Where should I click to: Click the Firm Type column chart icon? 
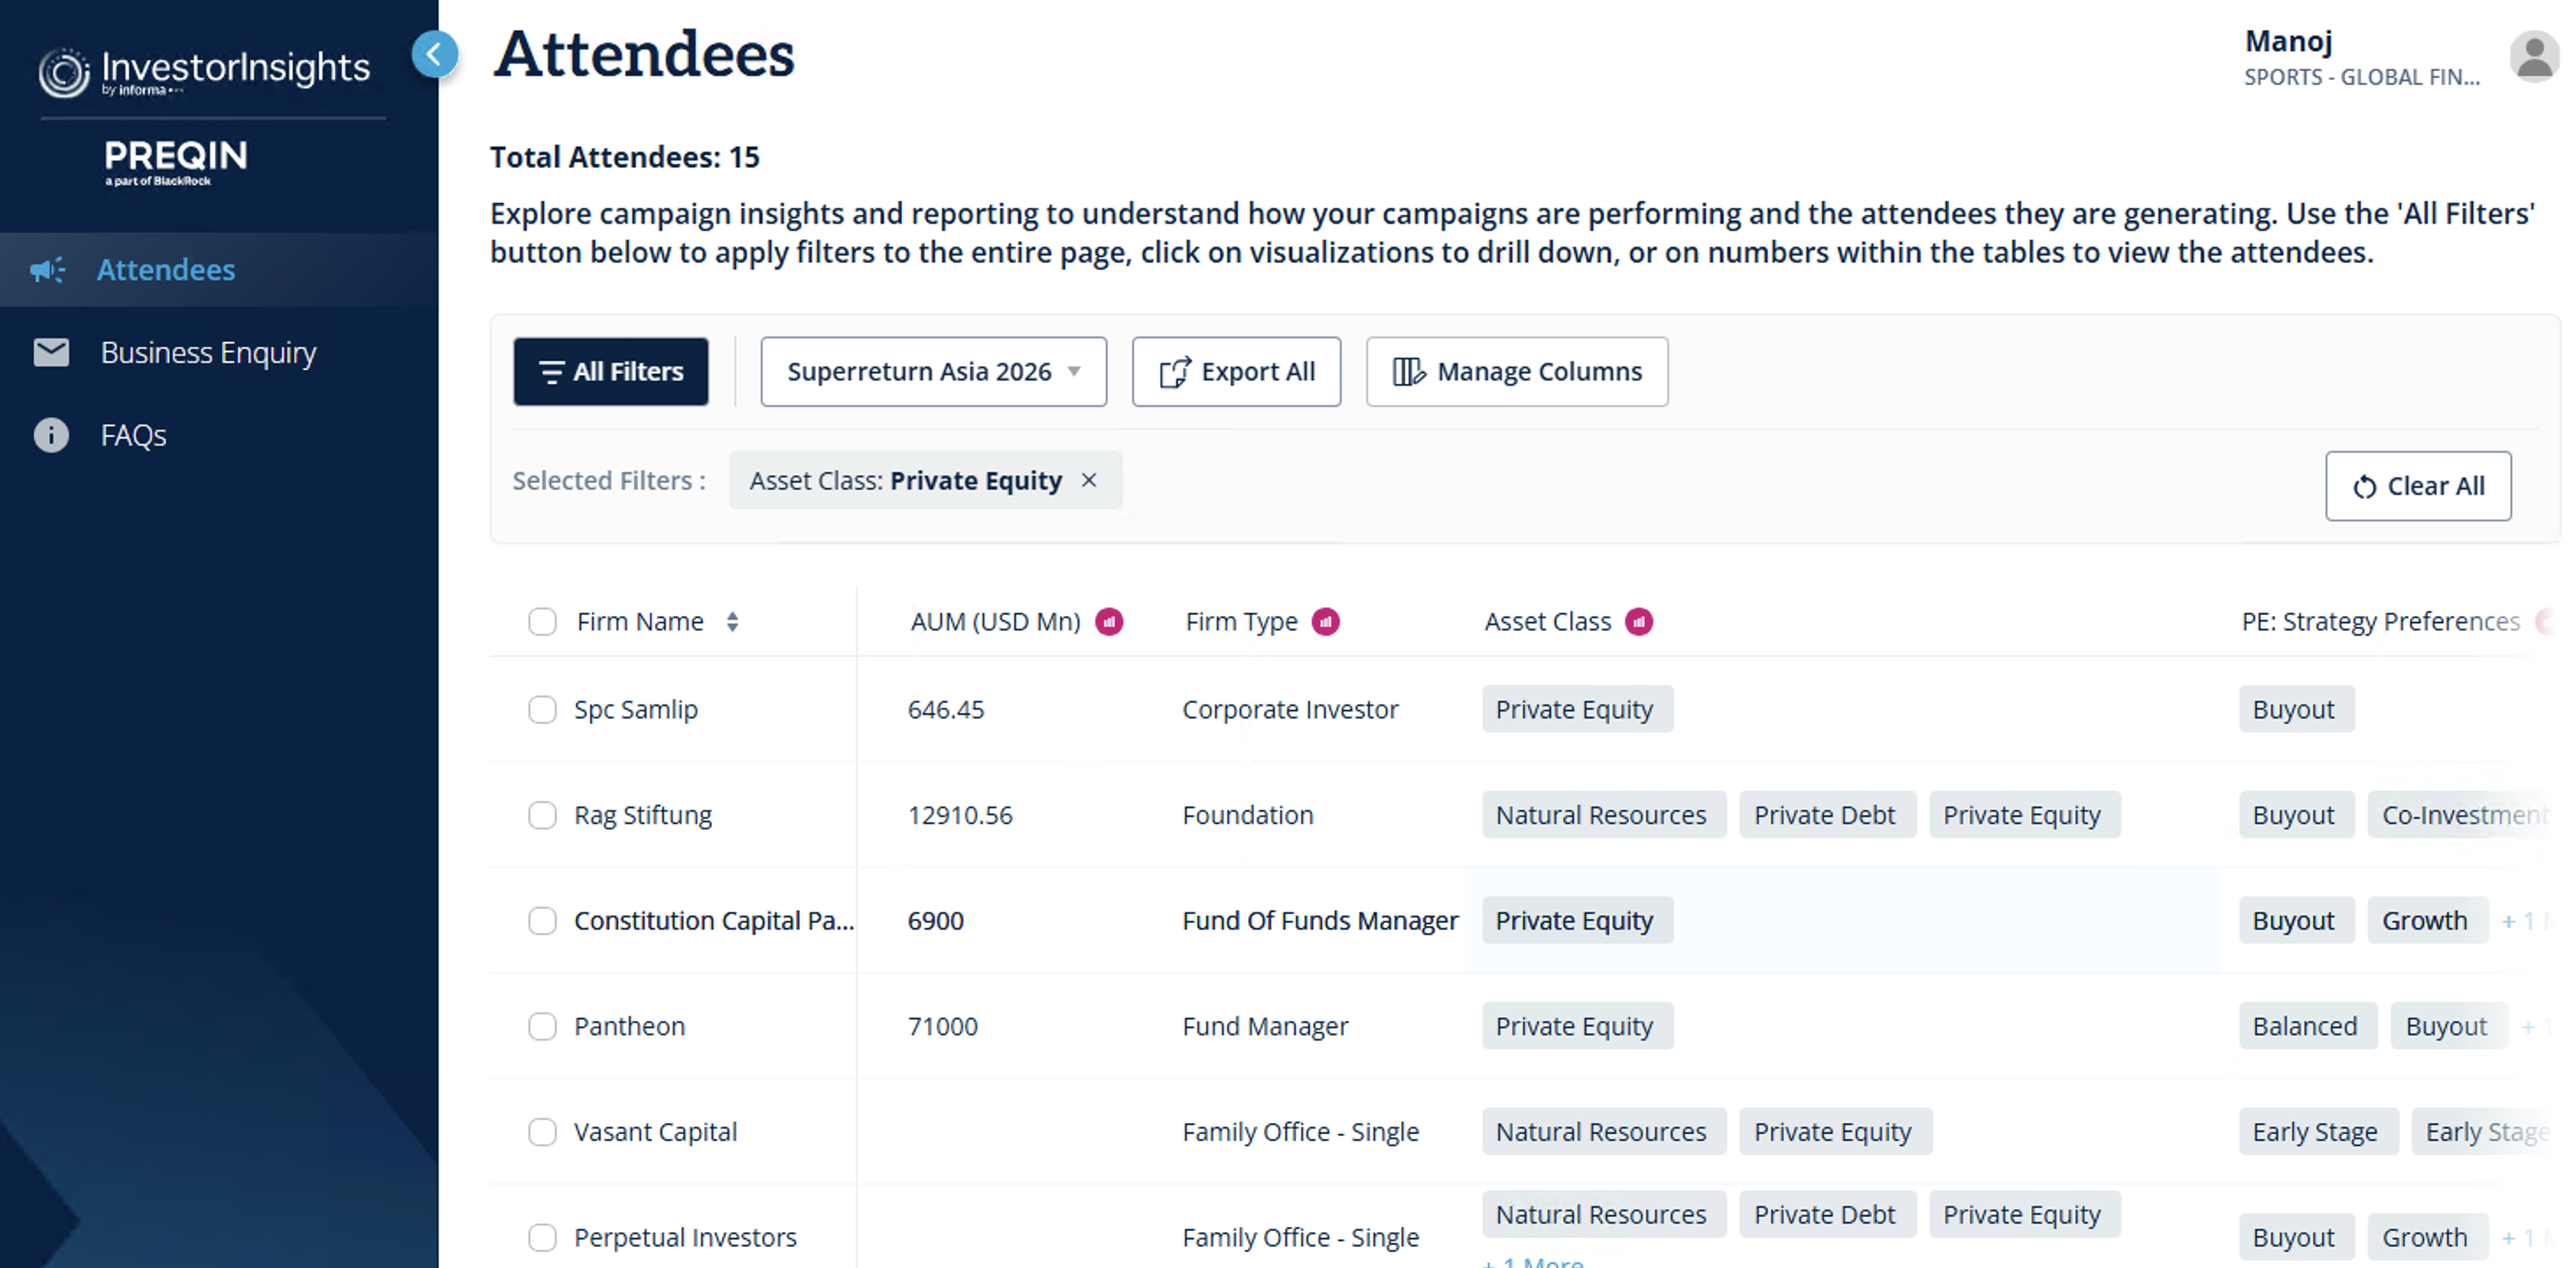1325,622
